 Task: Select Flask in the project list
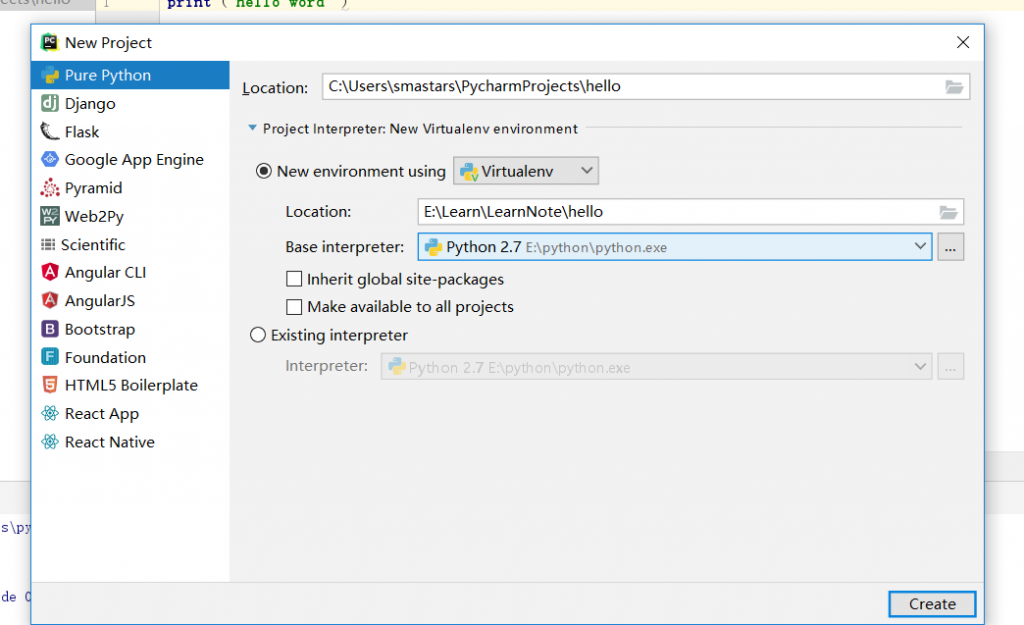tap(130, 132)
